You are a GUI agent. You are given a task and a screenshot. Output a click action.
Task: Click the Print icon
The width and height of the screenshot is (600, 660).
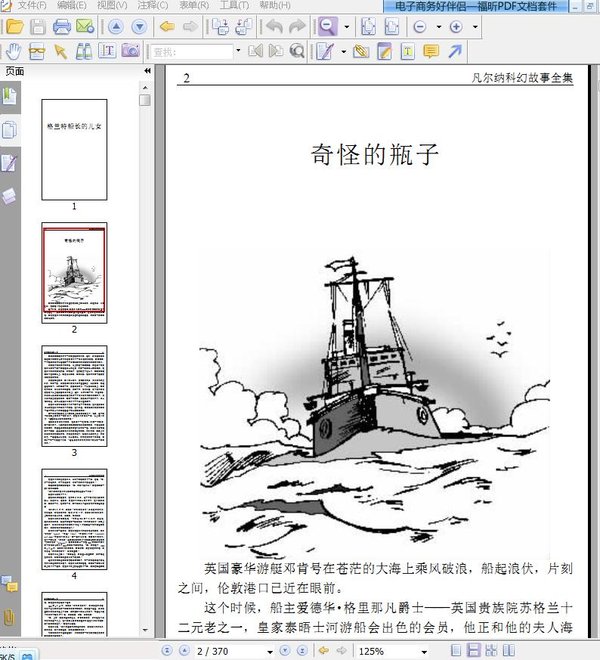pos(62,27)
